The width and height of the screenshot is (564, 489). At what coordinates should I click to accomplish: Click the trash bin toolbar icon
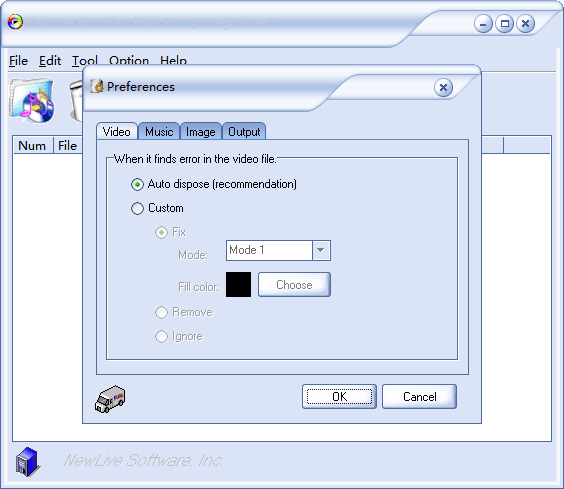click(76, 101)
